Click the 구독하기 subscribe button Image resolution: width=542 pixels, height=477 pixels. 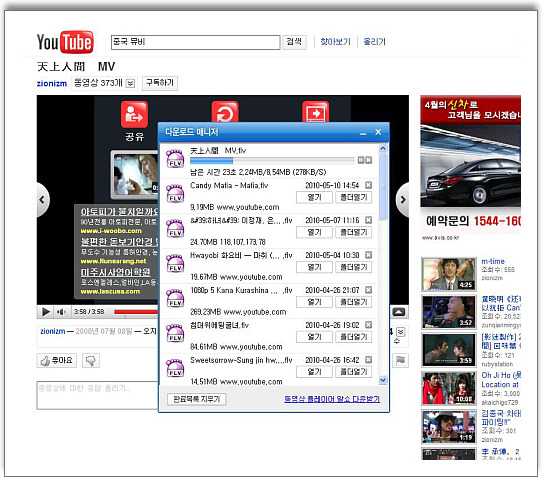tap(160, 83)
